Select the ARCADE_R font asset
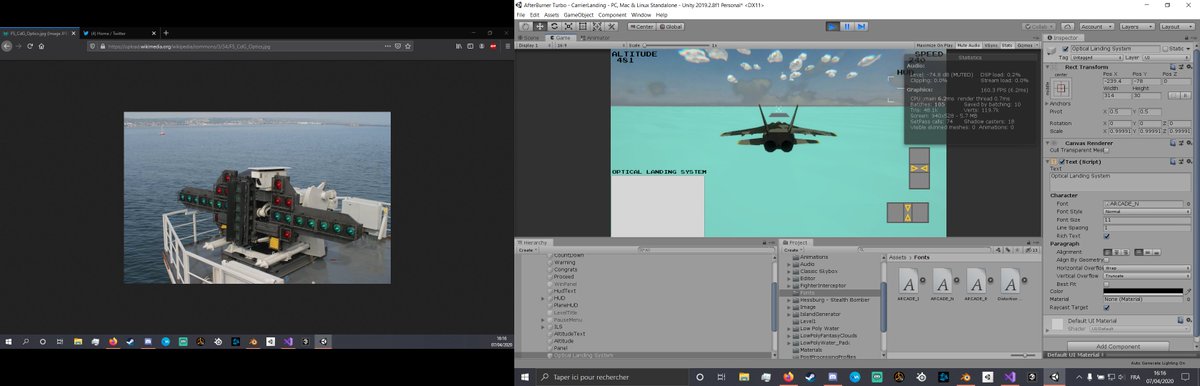Image resolution: width=1200 pixels, height=386 pixels. [976, 285]
